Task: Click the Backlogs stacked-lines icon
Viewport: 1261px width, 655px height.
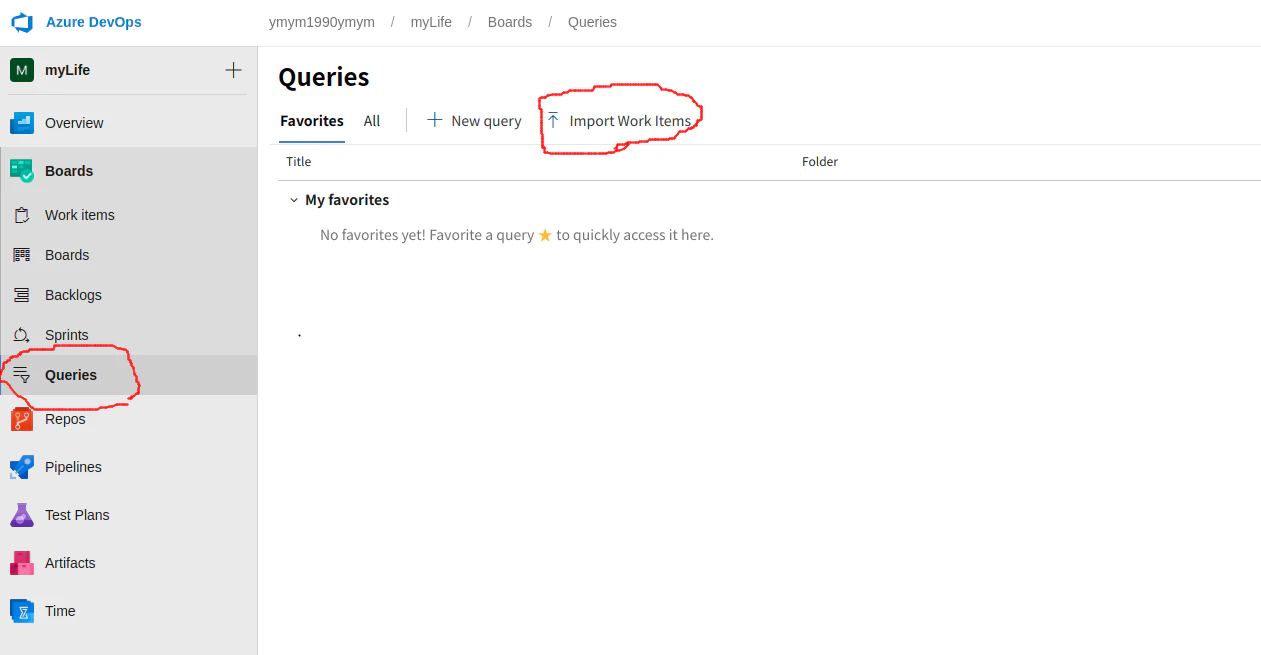Action: pyautogui.click(x=22, y=295)
